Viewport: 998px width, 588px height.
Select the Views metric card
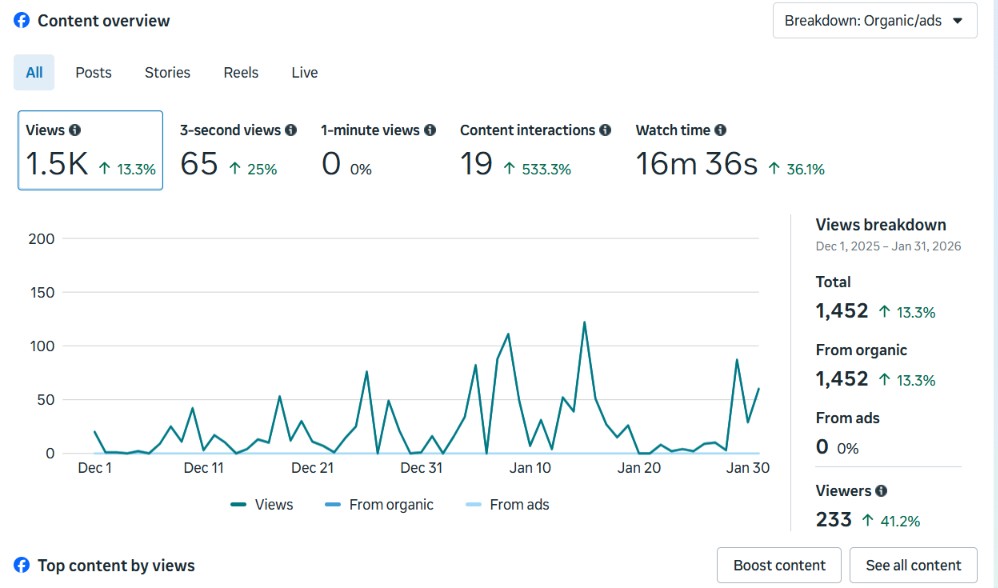coord(90,150)
